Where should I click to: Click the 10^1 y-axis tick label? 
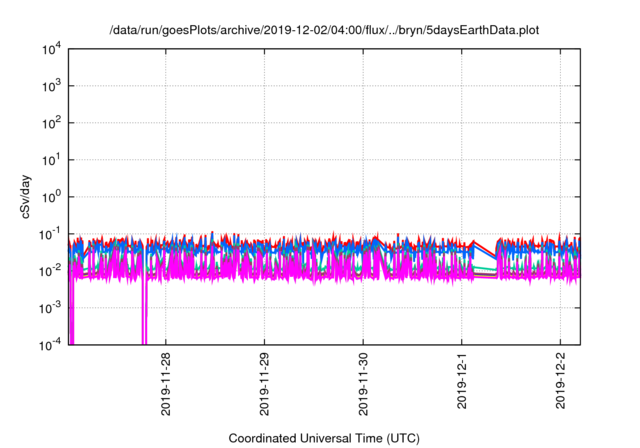(x=52, y=160)
